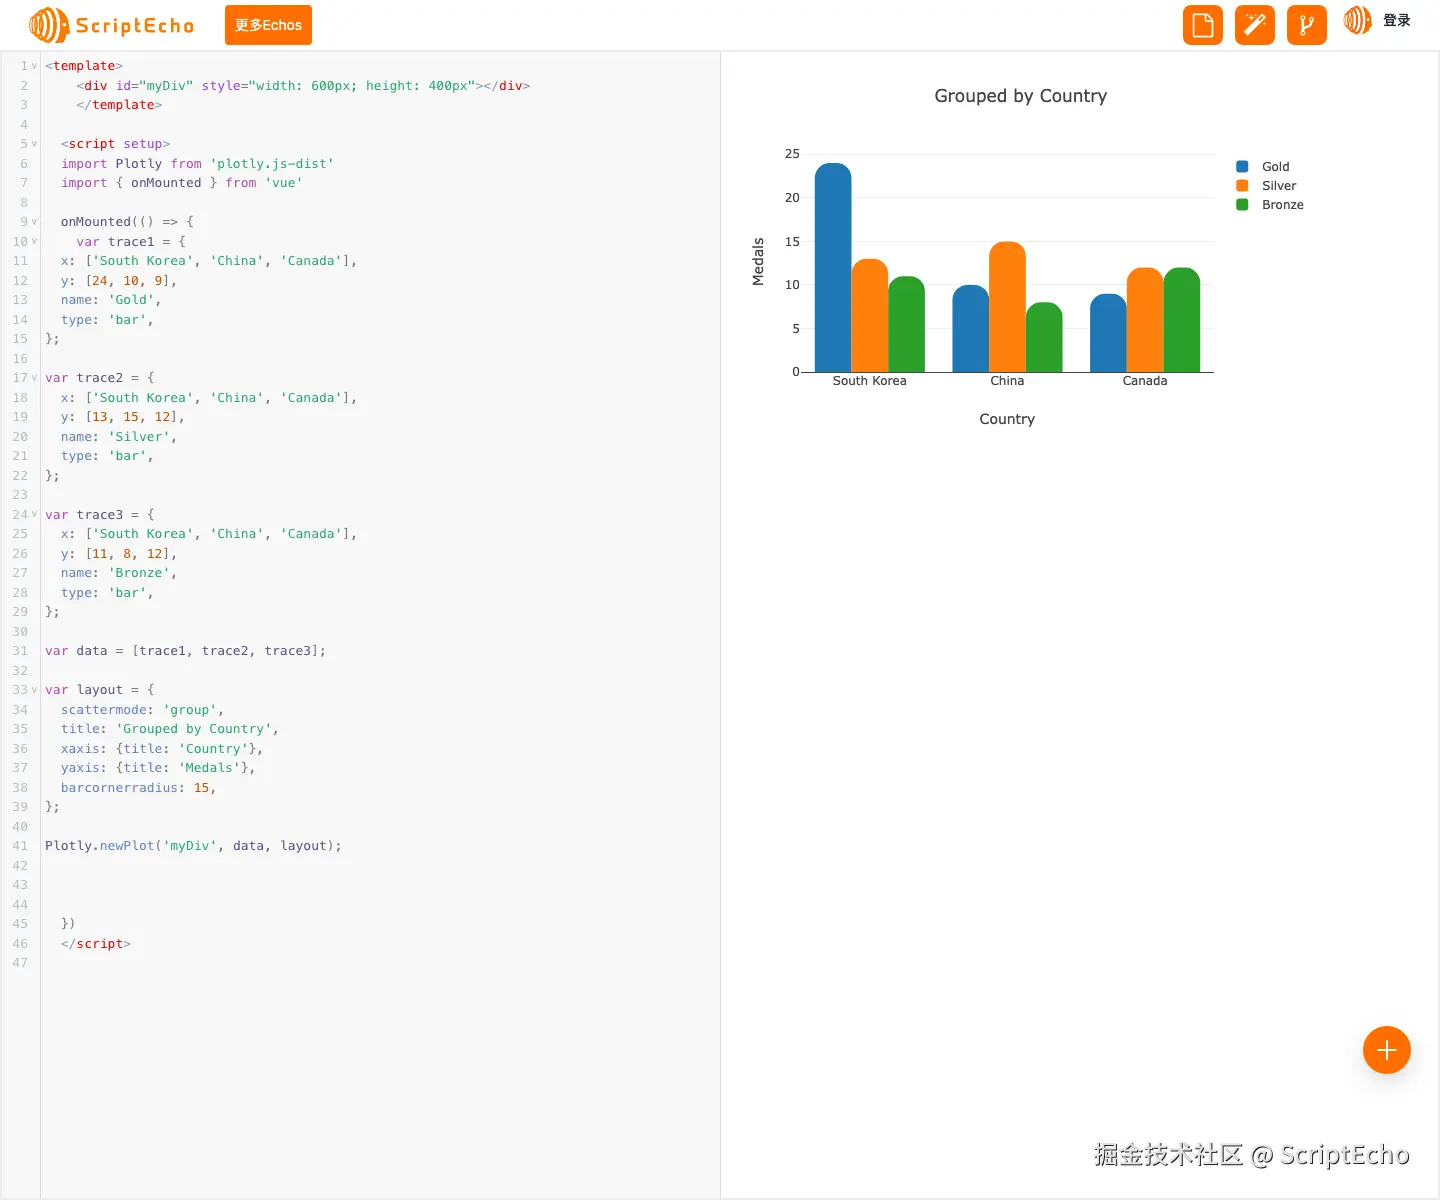The height and width of the screenshot is (1200, 1440).
Task: Click Canada Bronze green bar
Action: pyautogui.click(x=1182, y=320)
